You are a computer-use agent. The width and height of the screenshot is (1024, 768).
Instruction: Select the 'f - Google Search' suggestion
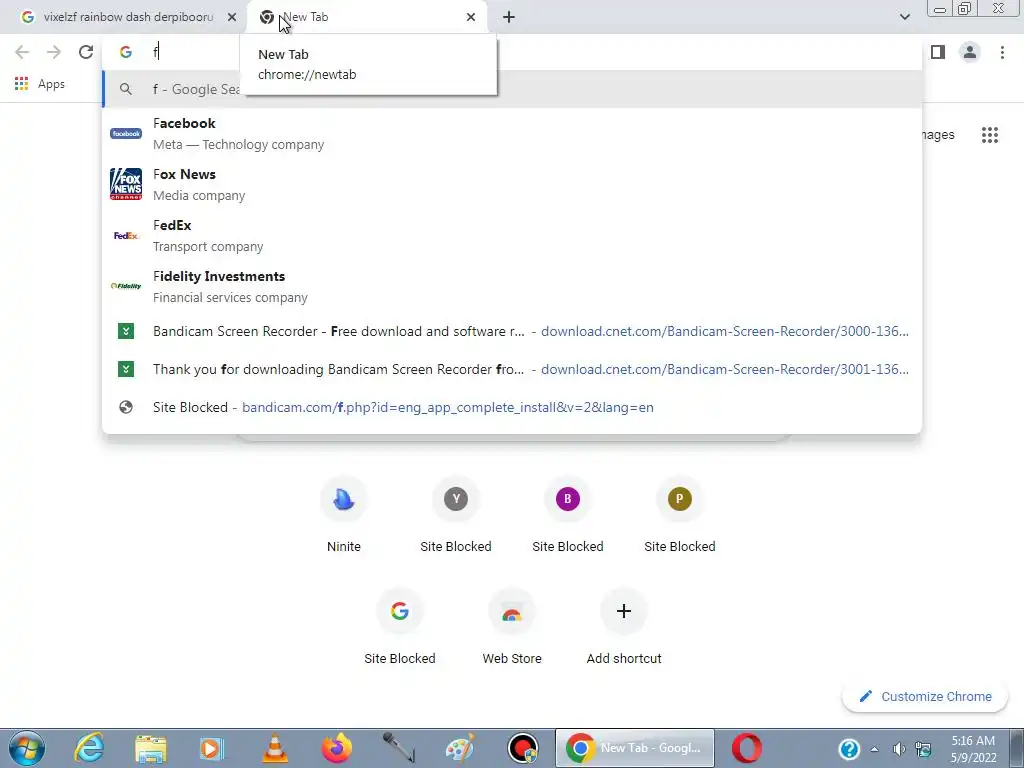coord(512,89)
